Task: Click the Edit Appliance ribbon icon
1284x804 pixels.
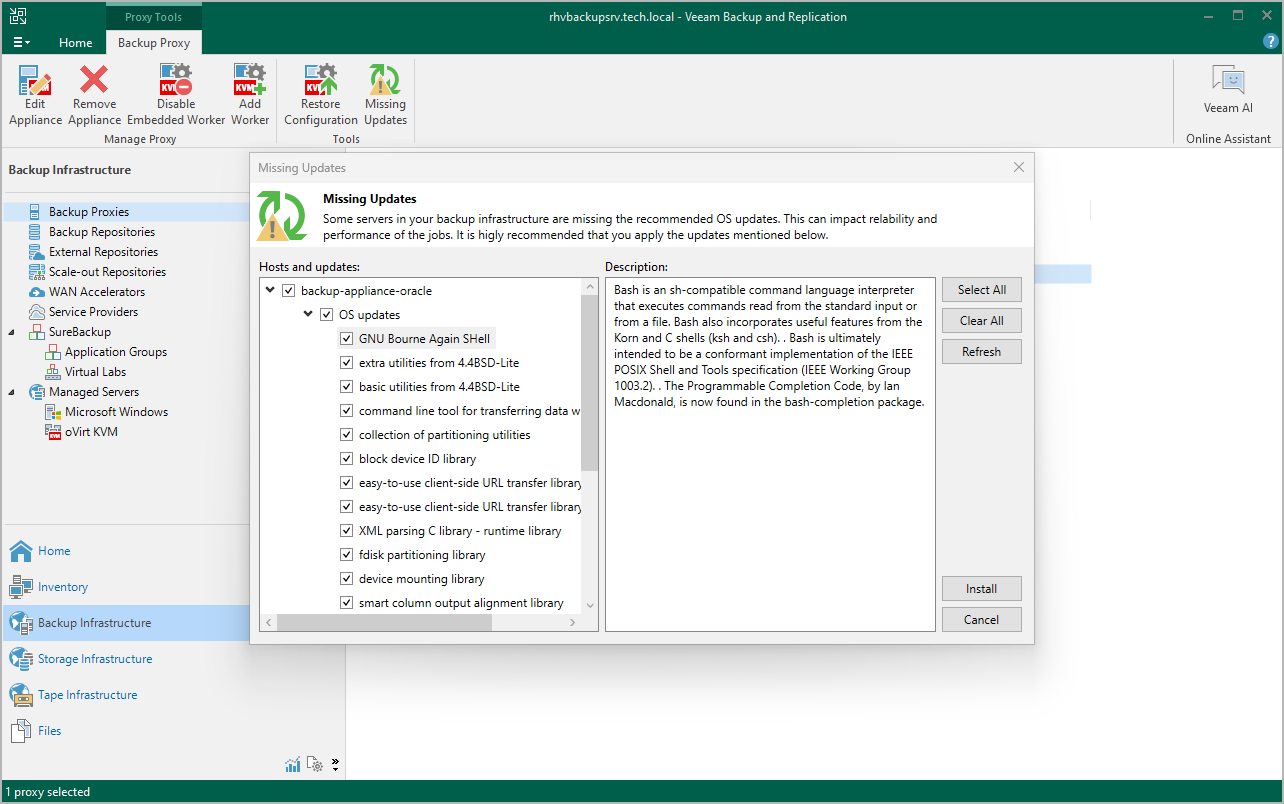Action: click(x=35, y=96)
